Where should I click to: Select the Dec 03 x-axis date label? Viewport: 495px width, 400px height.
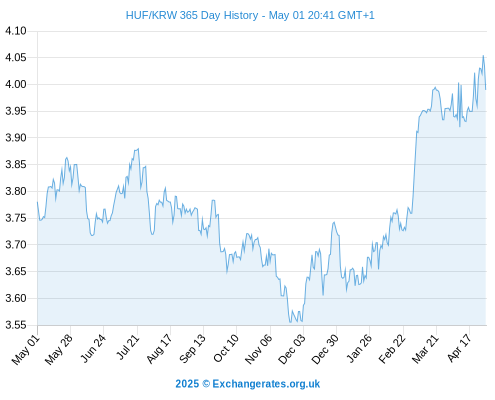[x=291, y=349]
